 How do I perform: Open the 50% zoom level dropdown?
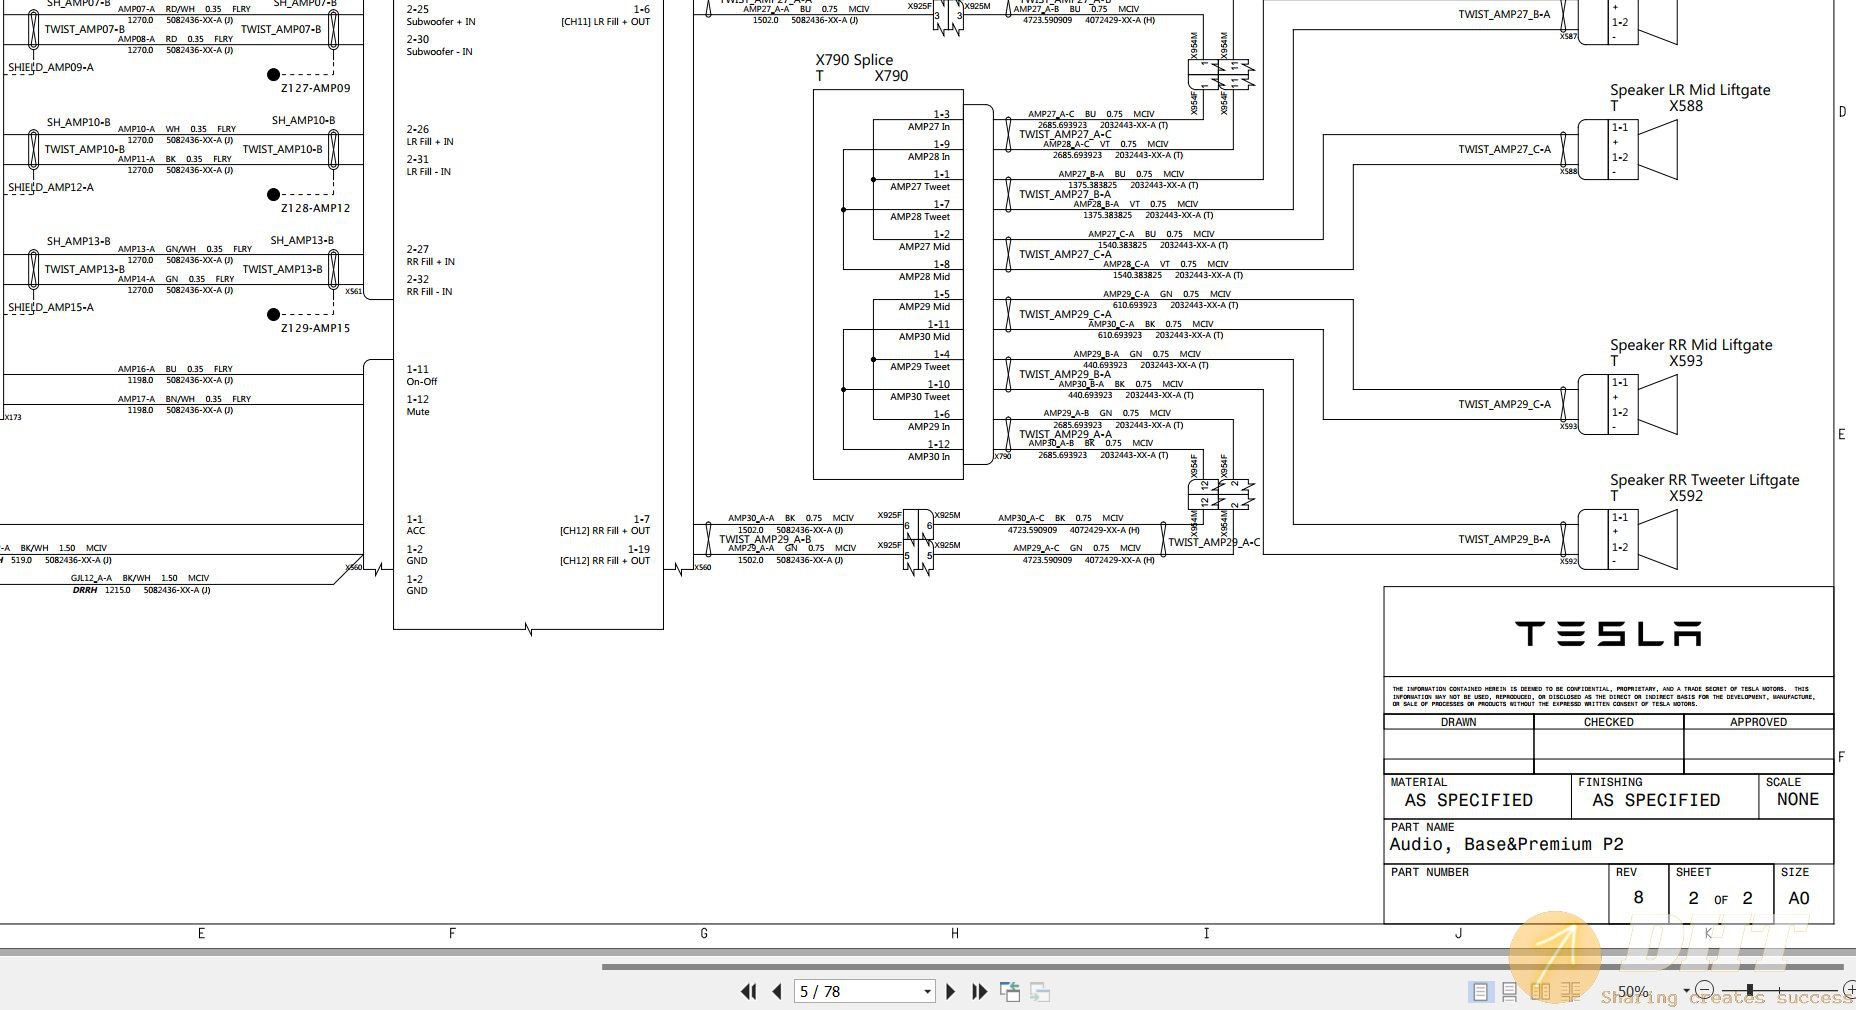[1686, 991]
